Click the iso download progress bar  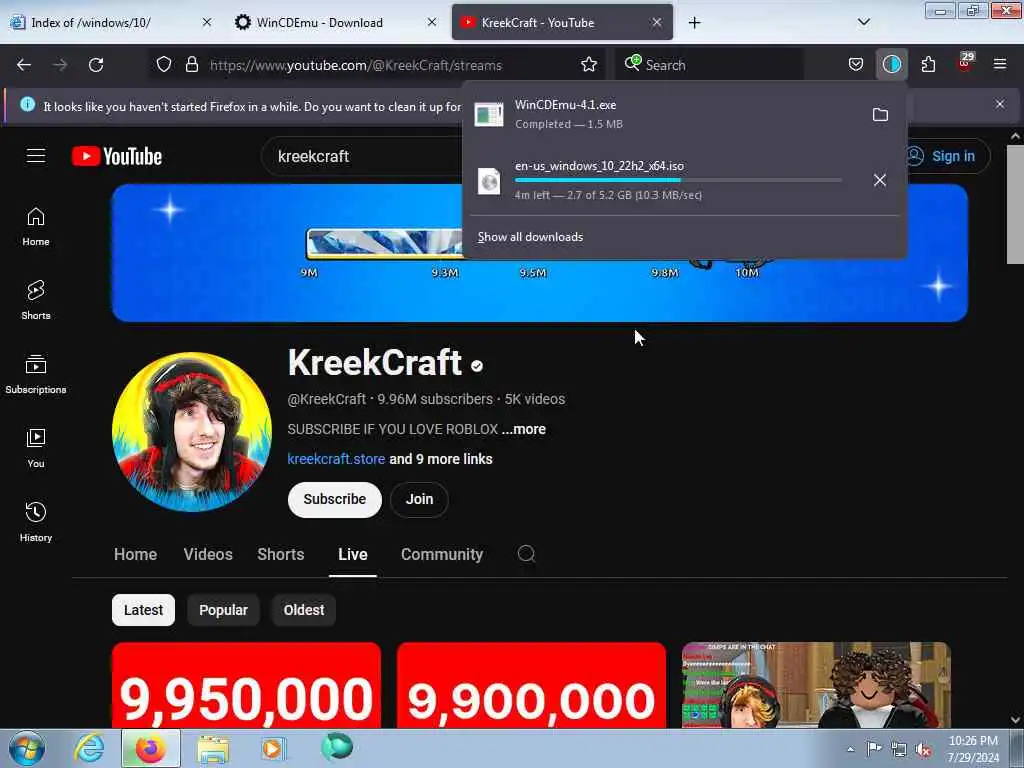click(678, 180)
